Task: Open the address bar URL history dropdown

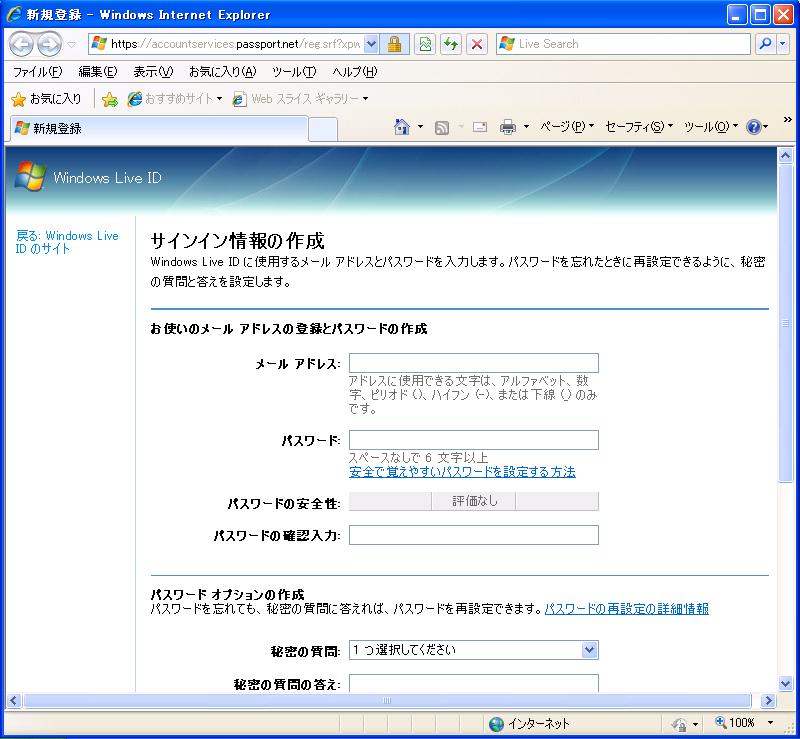Action: point(371,44)
